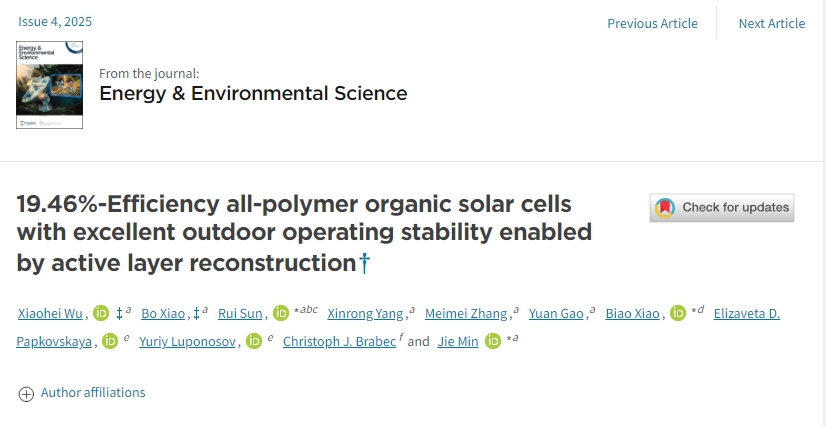This screenshot has height=426, width=826.
Task: Expand the Author affiliations section
Action: click(92, 393)
